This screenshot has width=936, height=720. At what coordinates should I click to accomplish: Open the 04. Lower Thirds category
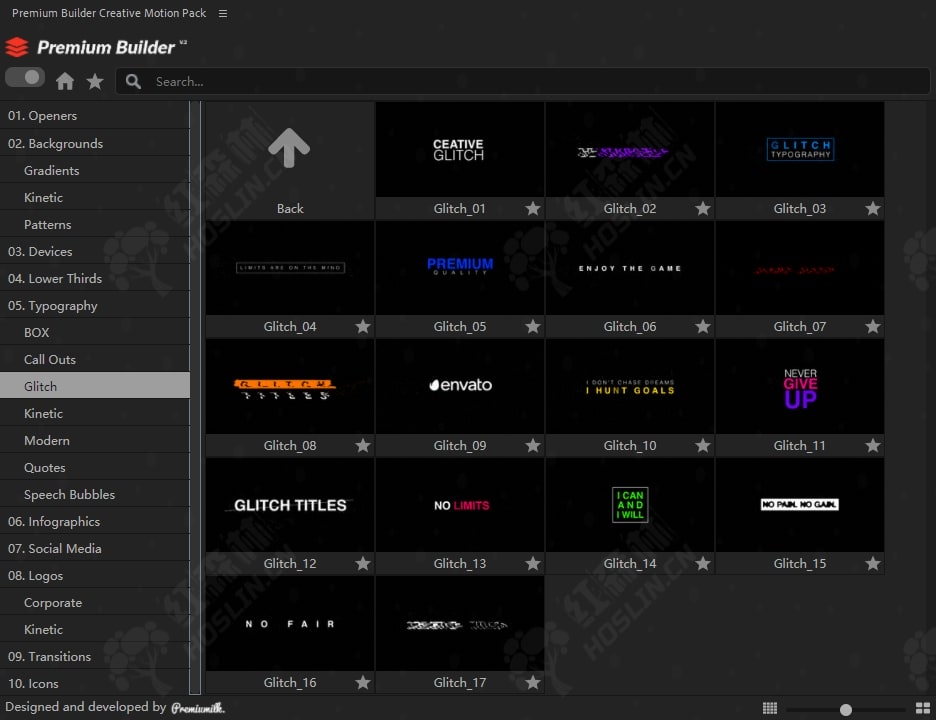pyautogui.click(x=95, y=278)
